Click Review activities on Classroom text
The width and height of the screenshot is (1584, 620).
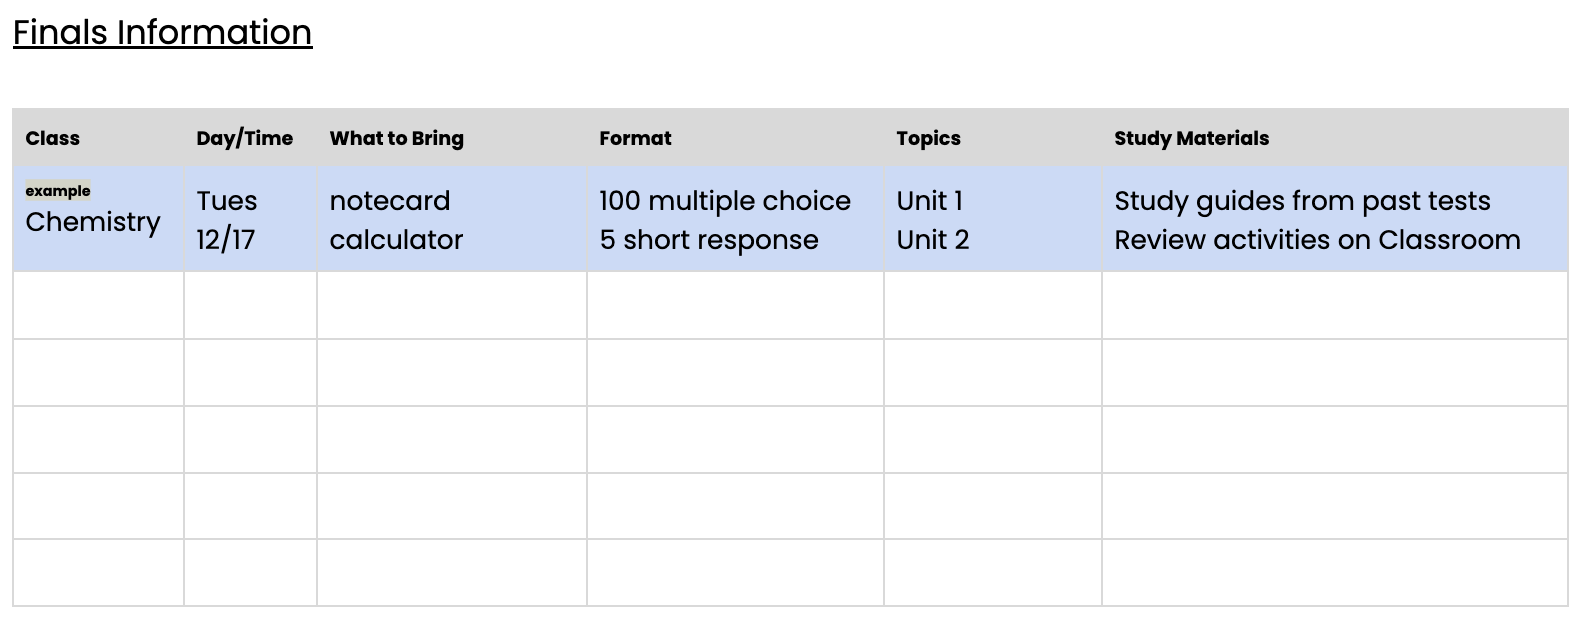click(x=1317, y=240)
